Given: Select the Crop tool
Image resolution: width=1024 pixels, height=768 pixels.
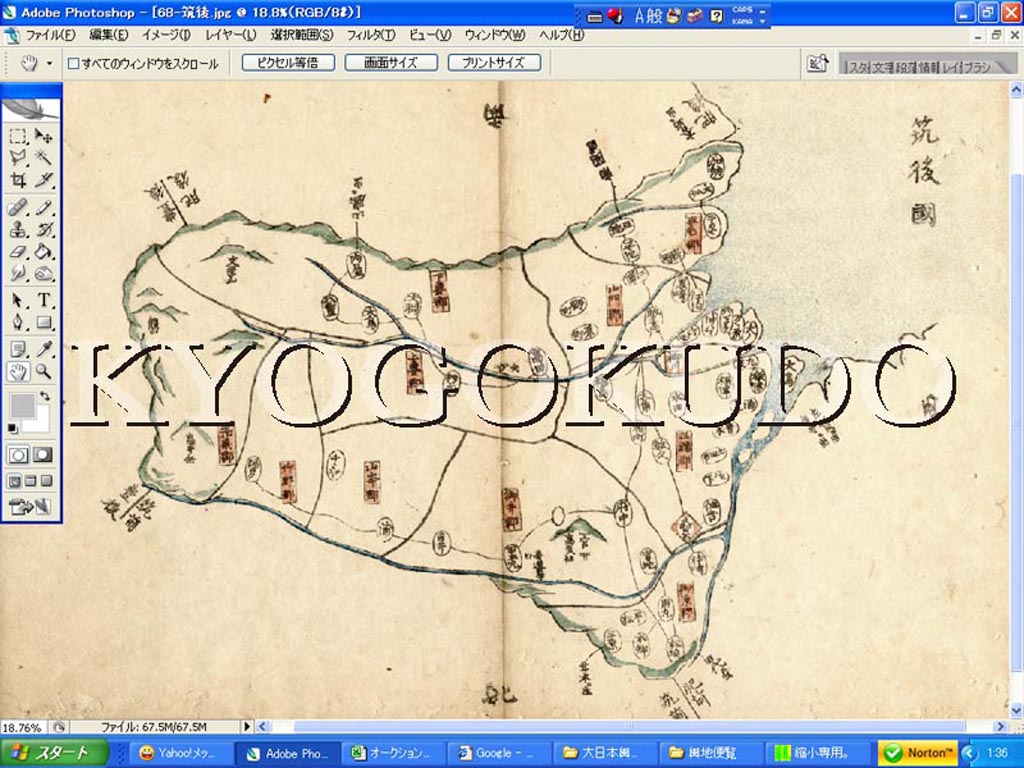Looking at the screenshot, I should click(18, 180).
